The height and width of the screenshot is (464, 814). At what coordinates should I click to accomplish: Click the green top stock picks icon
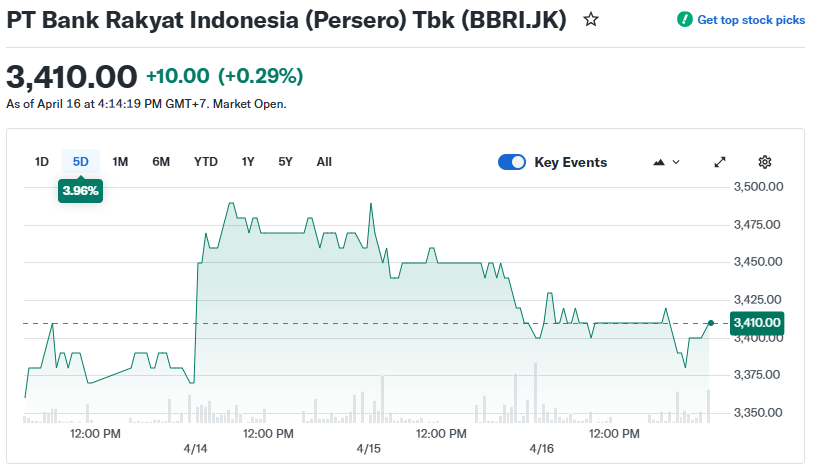(x=684, y=20)
